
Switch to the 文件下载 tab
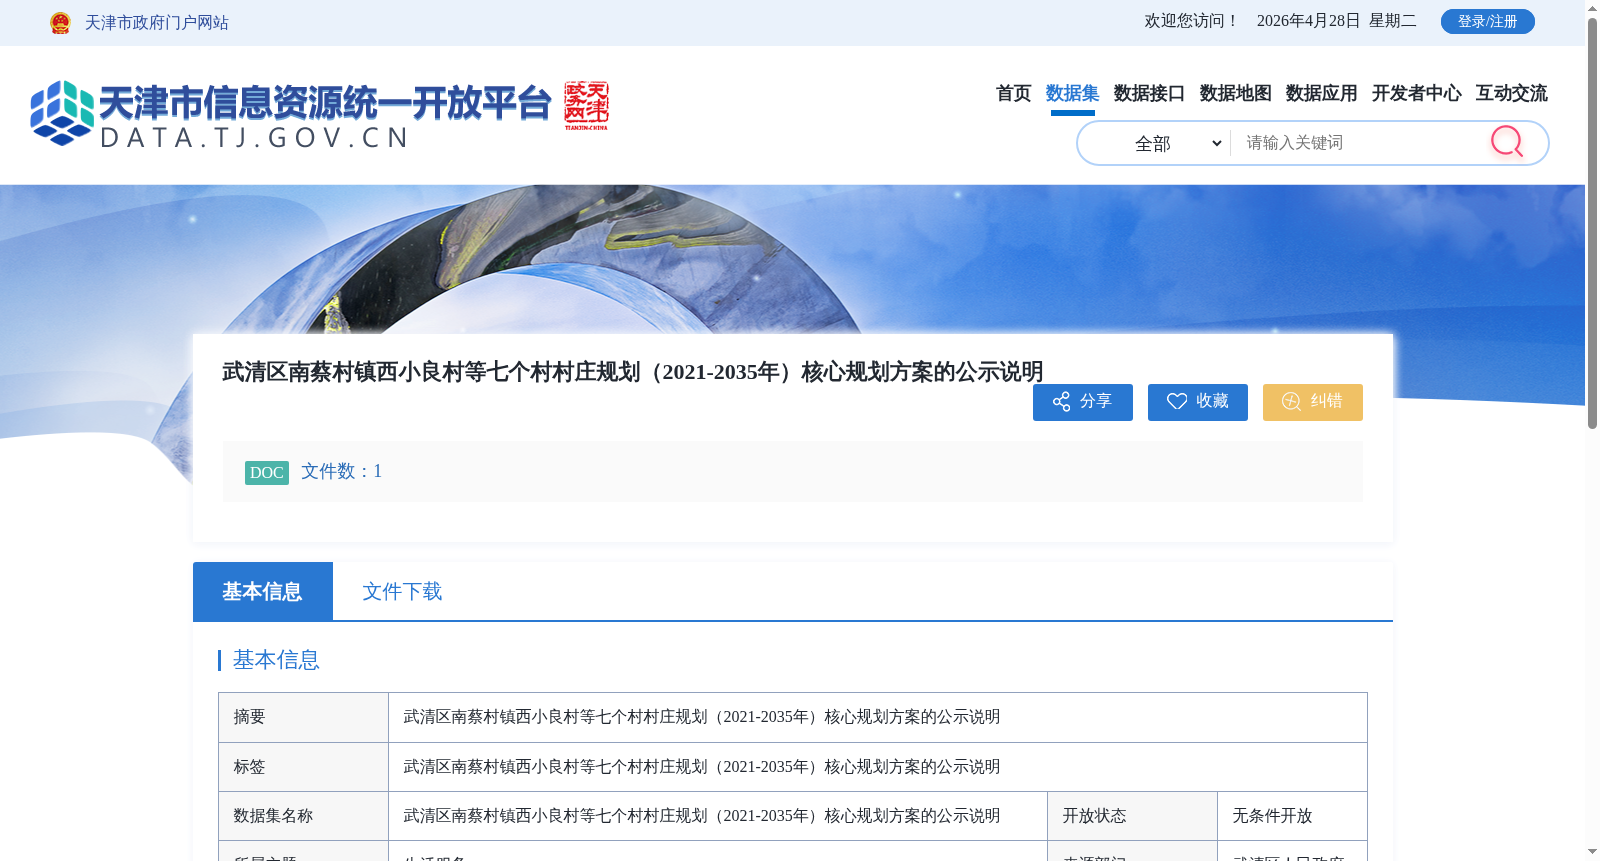click(402, 591)
